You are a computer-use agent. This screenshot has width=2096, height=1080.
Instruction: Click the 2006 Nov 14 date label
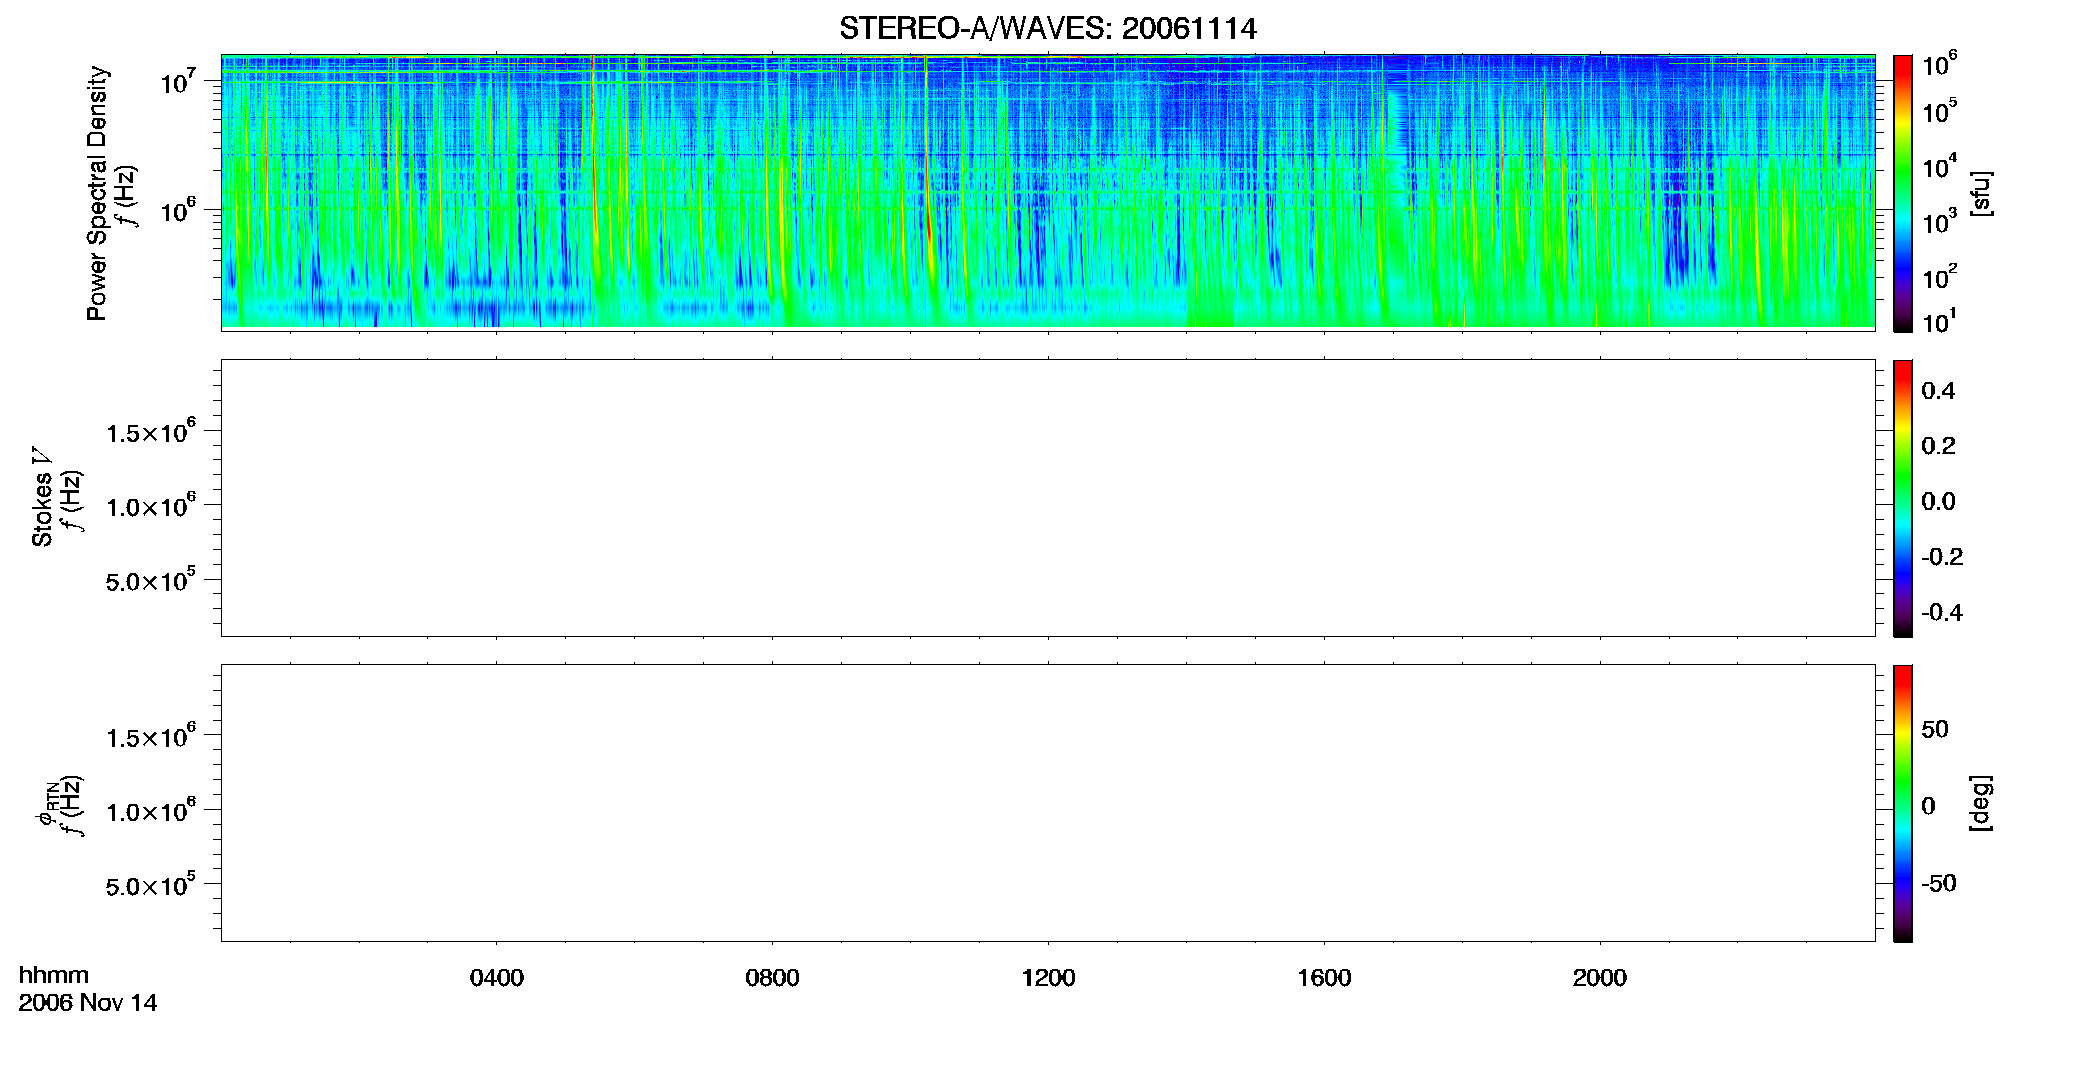(x=88, y=1003)
